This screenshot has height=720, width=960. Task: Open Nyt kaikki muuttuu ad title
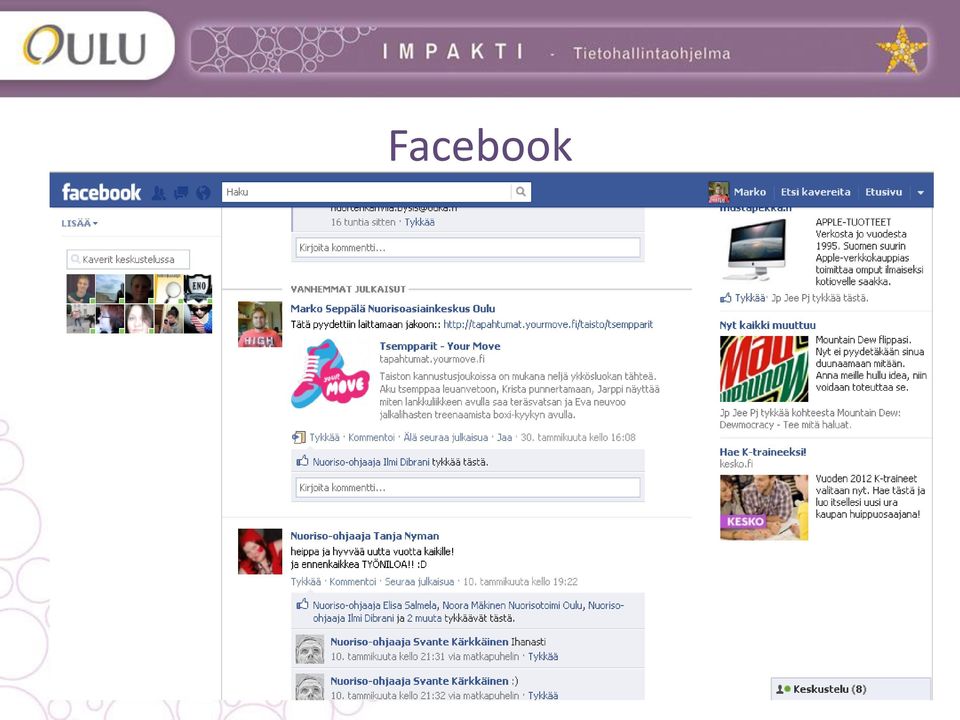[768, 325]
